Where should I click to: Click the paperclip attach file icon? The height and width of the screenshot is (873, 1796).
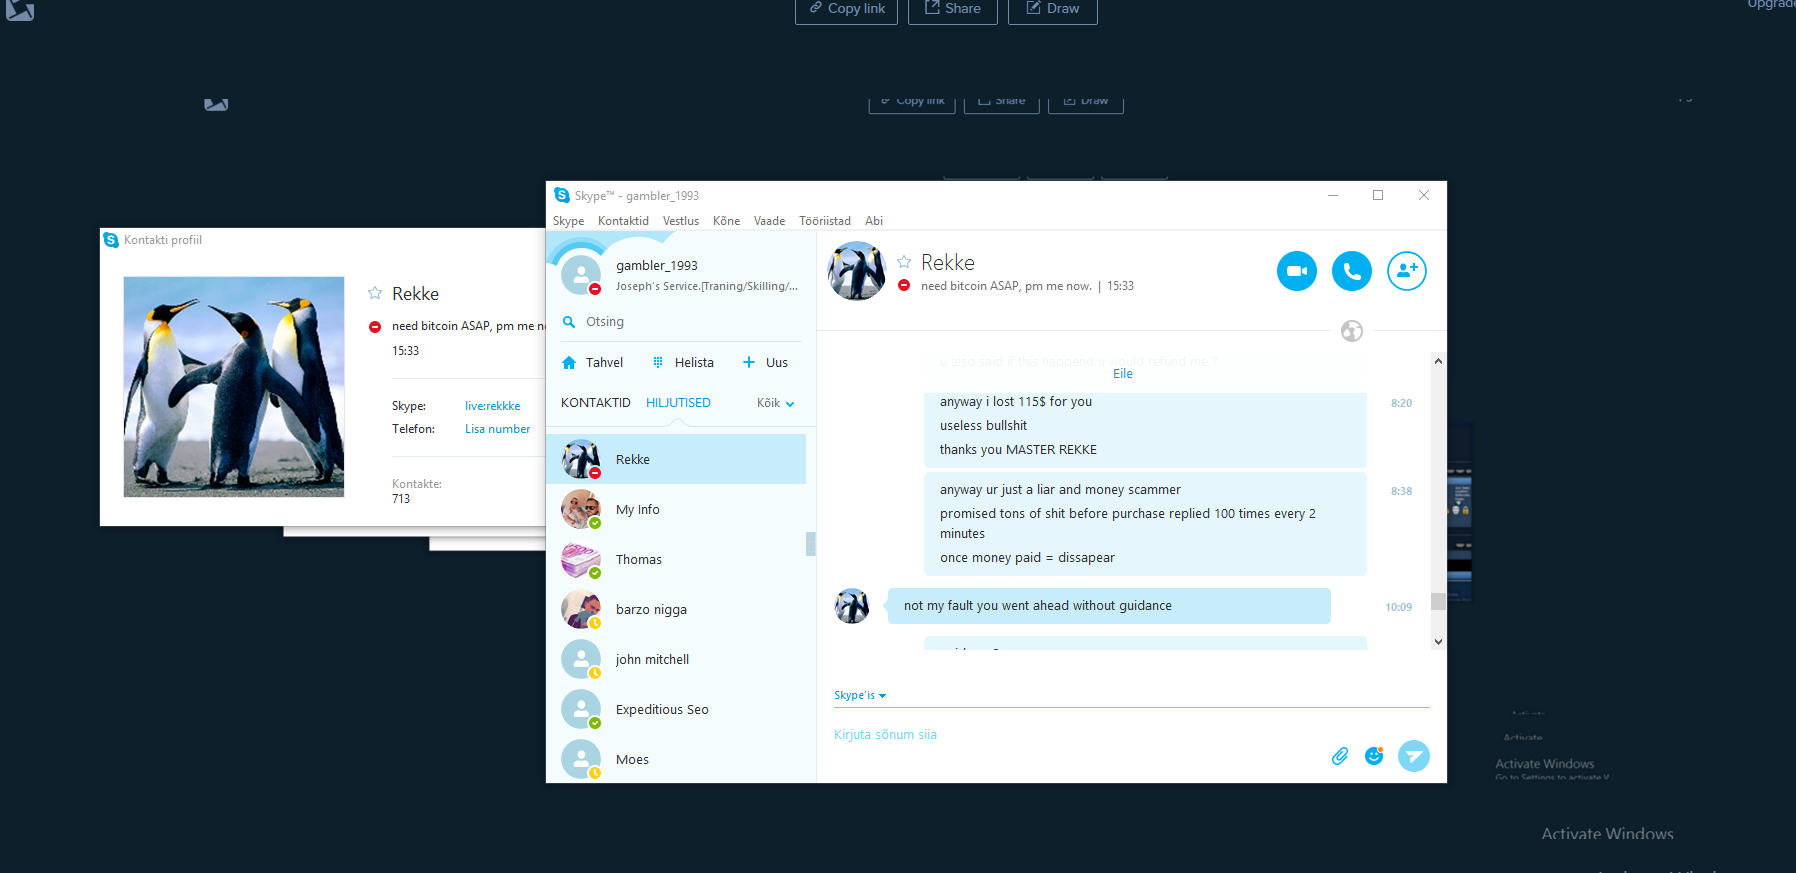pos(1340,756)
